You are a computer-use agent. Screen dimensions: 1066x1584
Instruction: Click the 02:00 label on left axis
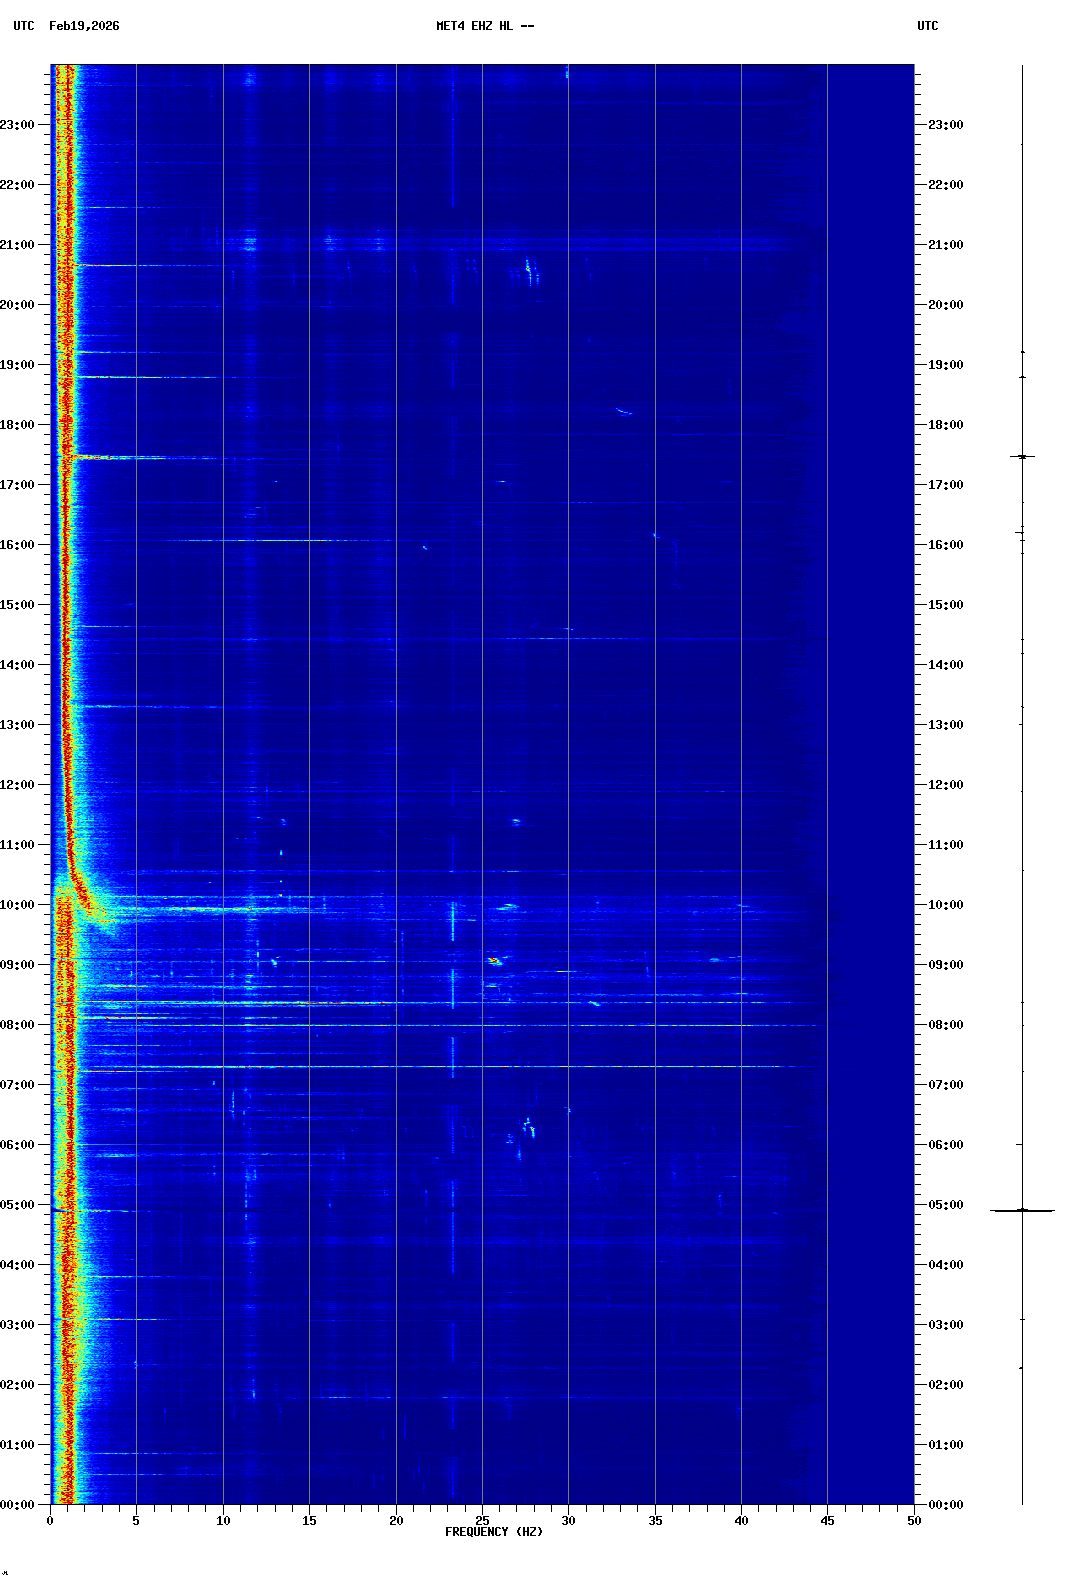18,1385
